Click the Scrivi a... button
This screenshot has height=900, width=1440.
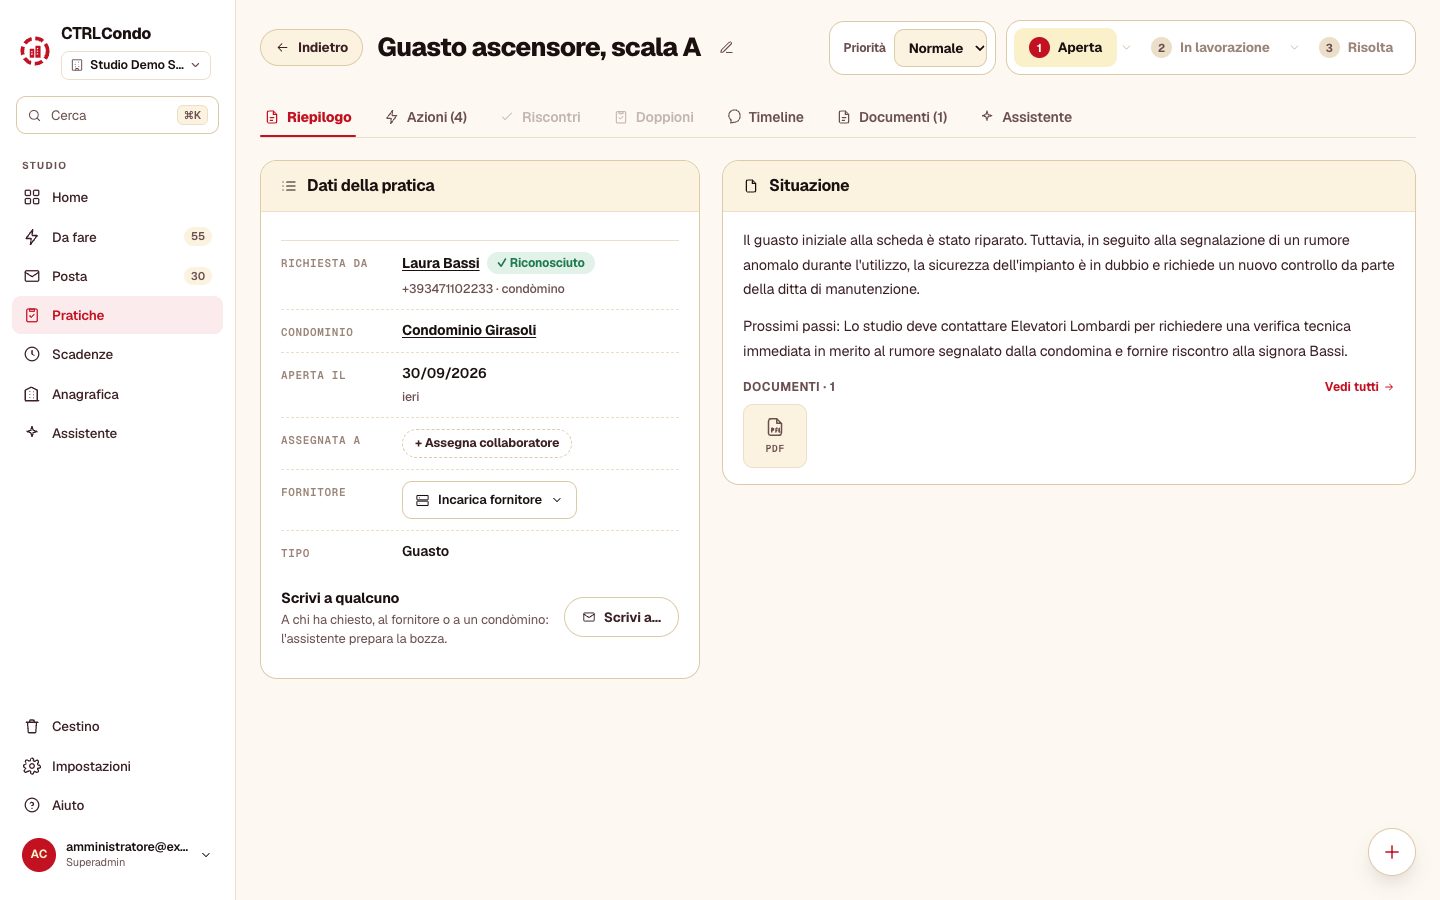(x=621, y=617)
